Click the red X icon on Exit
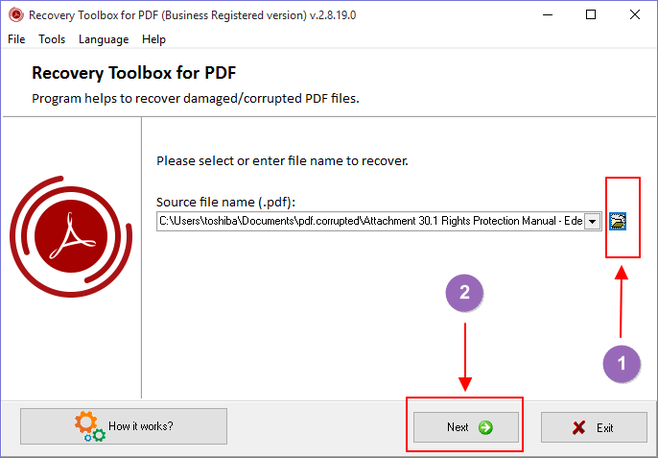Viewport: 658px width, 458px height. (x=578, y=427)
